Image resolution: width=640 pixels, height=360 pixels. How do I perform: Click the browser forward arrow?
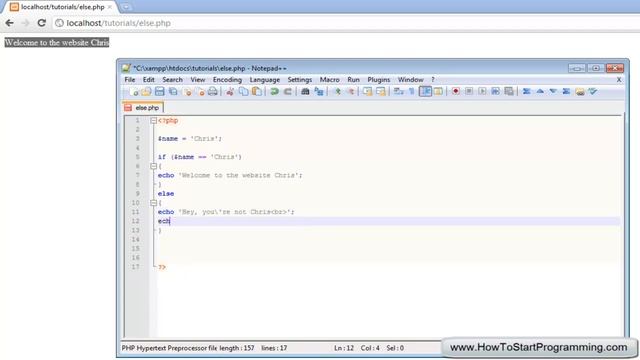25,23
